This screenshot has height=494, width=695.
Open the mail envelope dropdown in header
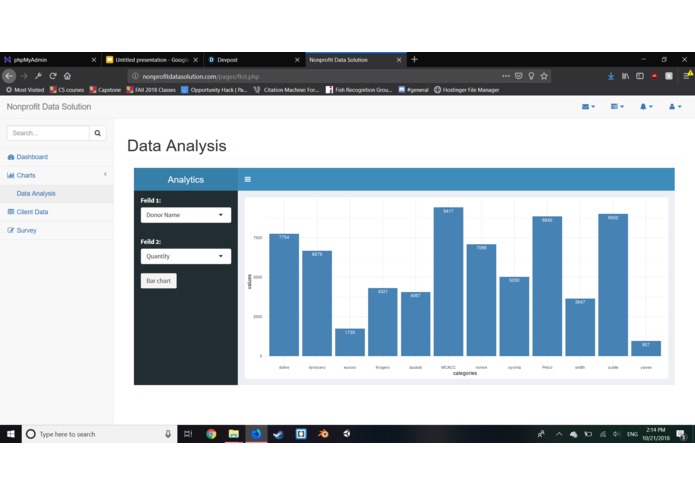(588, 106)
